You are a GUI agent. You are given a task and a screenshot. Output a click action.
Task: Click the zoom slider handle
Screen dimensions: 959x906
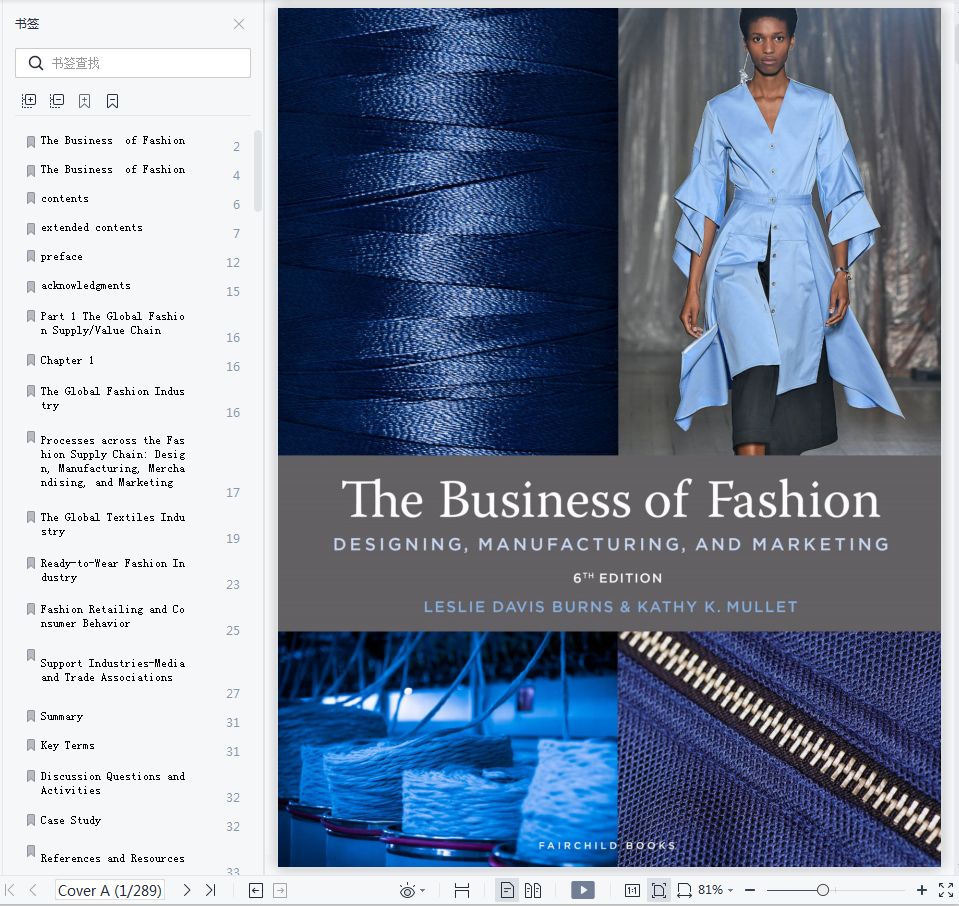pos(823,890)
